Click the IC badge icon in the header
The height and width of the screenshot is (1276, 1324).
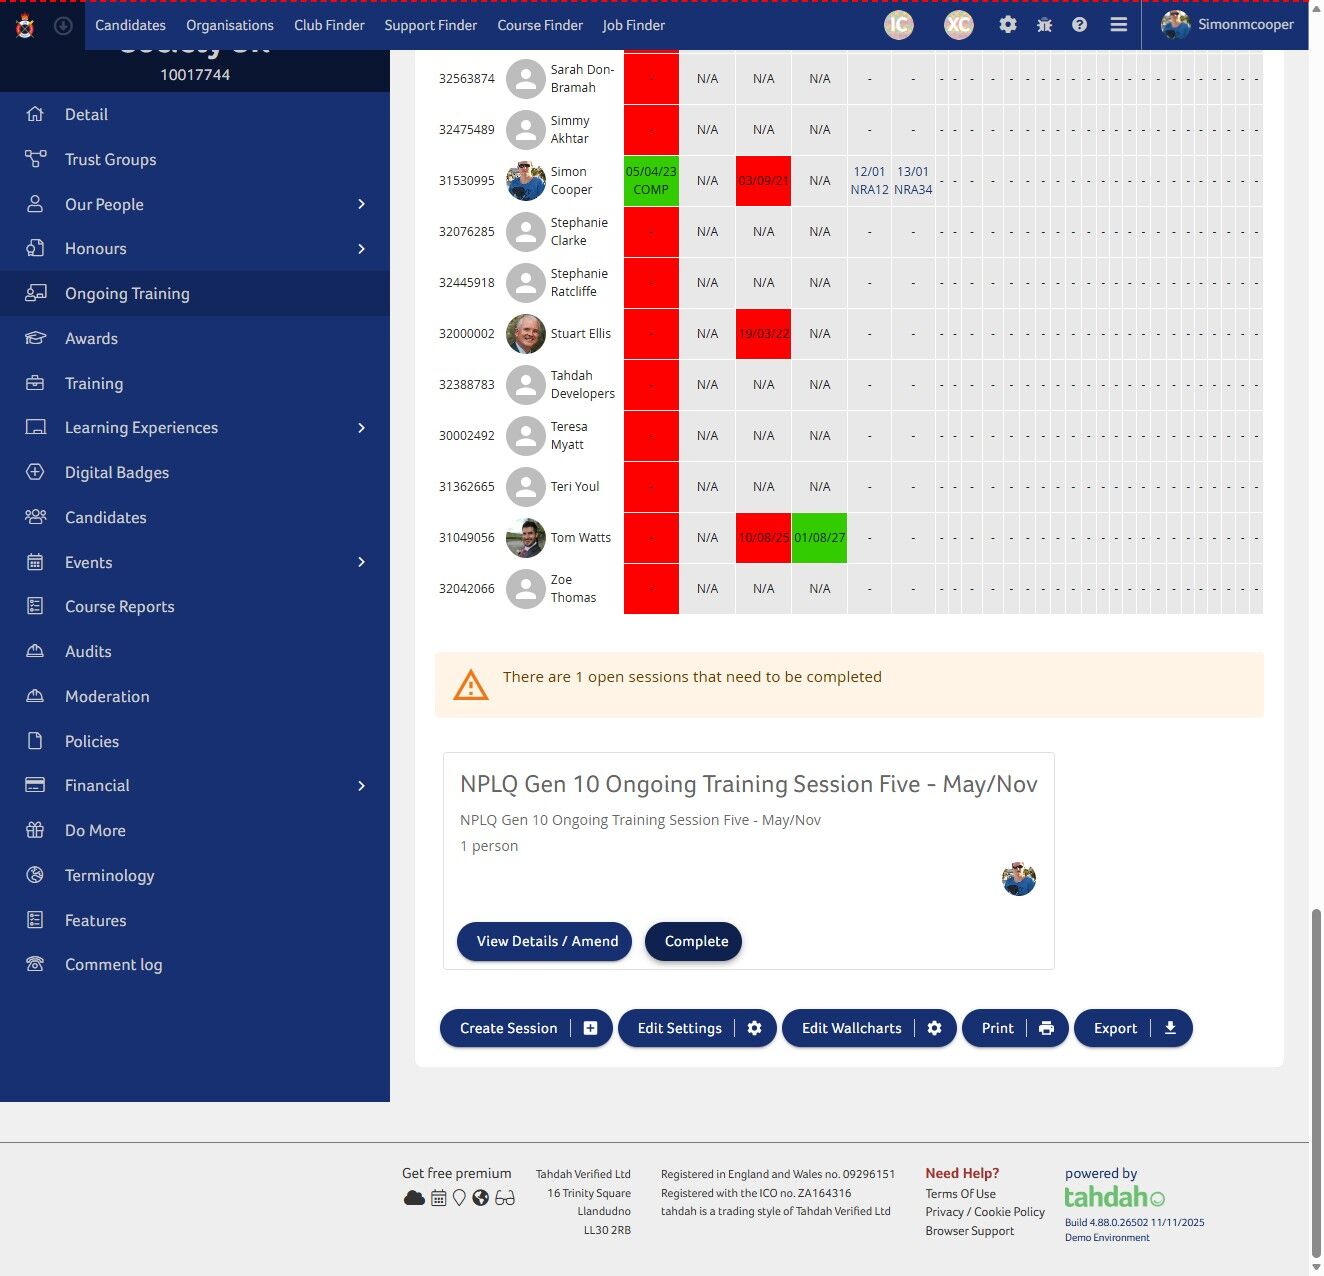coord(898,24)
